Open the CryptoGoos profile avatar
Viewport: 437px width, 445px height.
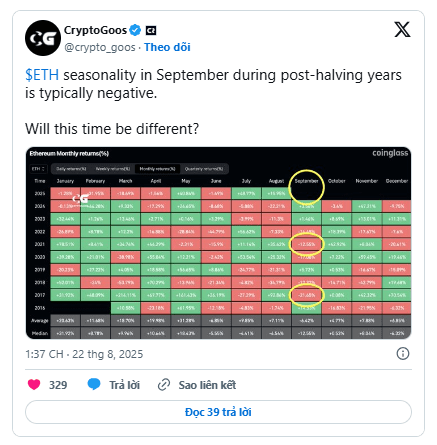pos(43,38)
